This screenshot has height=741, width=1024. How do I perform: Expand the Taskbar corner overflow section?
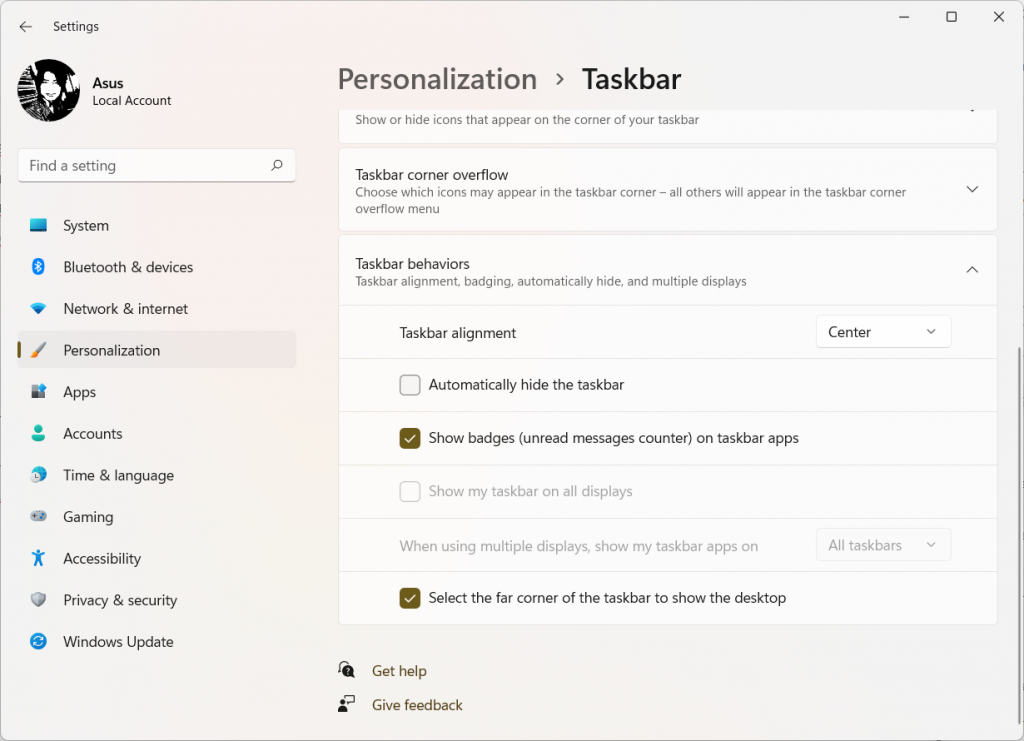(971, 188)
